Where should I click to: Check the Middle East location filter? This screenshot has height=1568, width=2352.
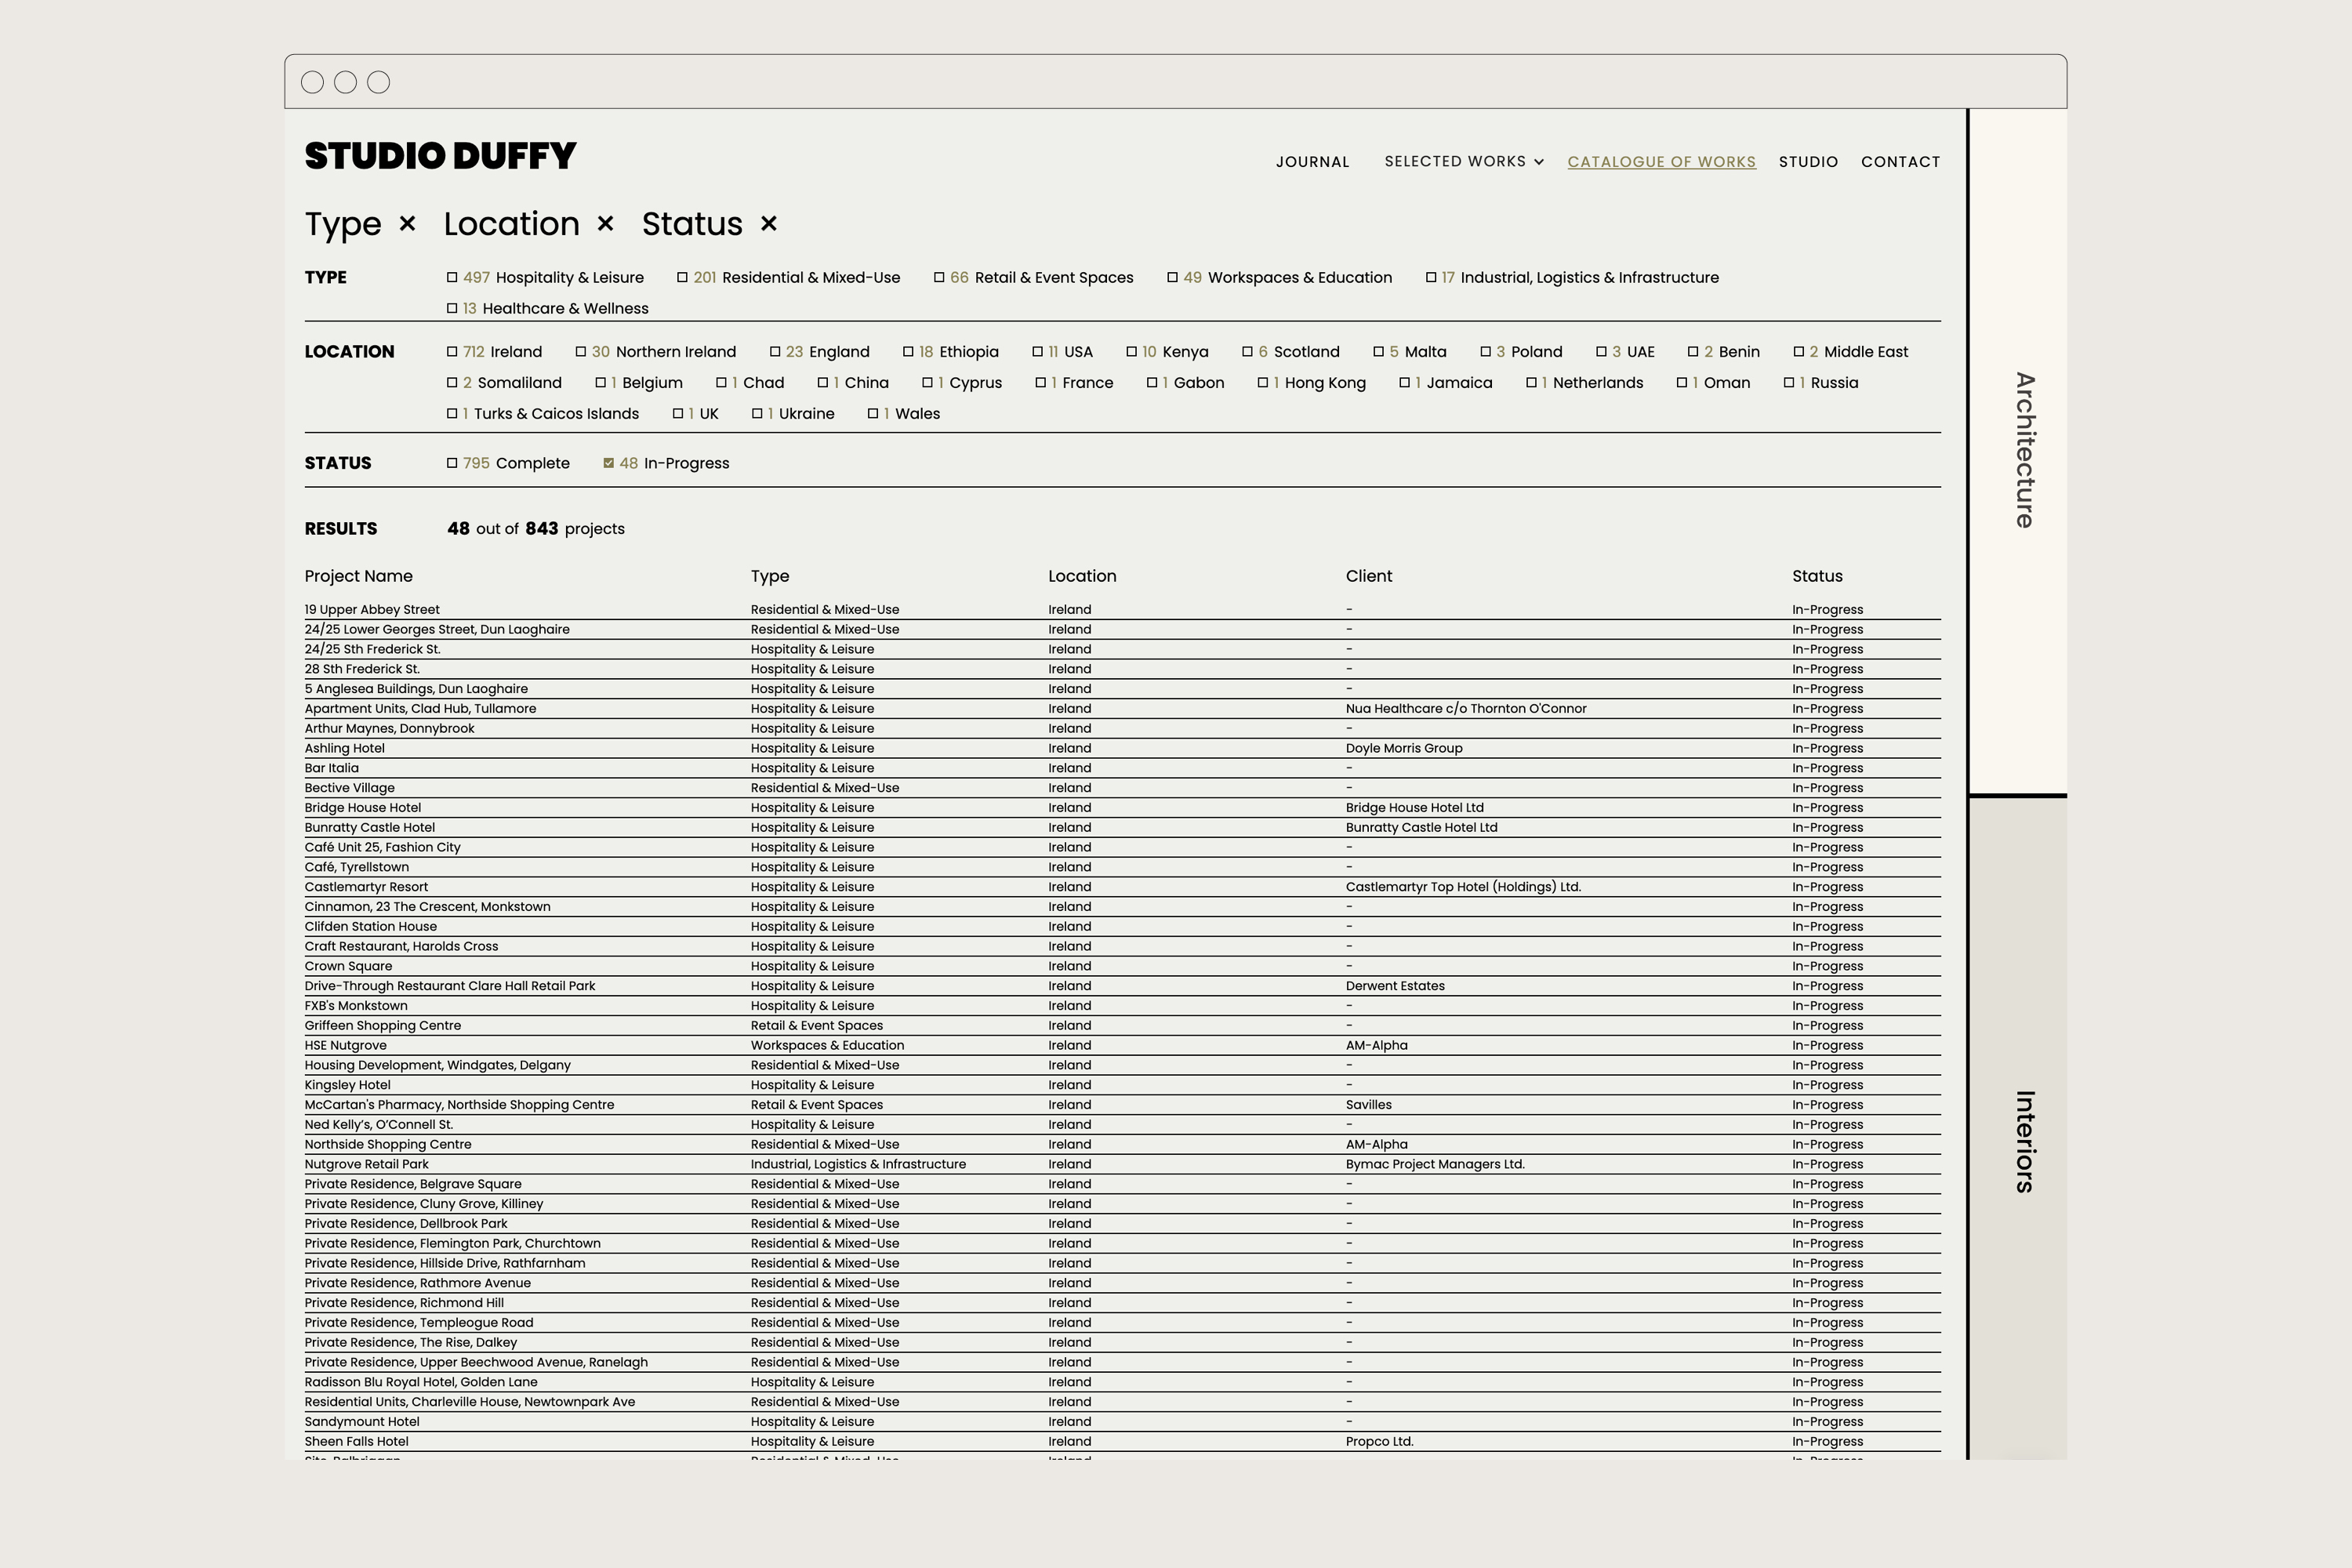(x=1798, y=352)
